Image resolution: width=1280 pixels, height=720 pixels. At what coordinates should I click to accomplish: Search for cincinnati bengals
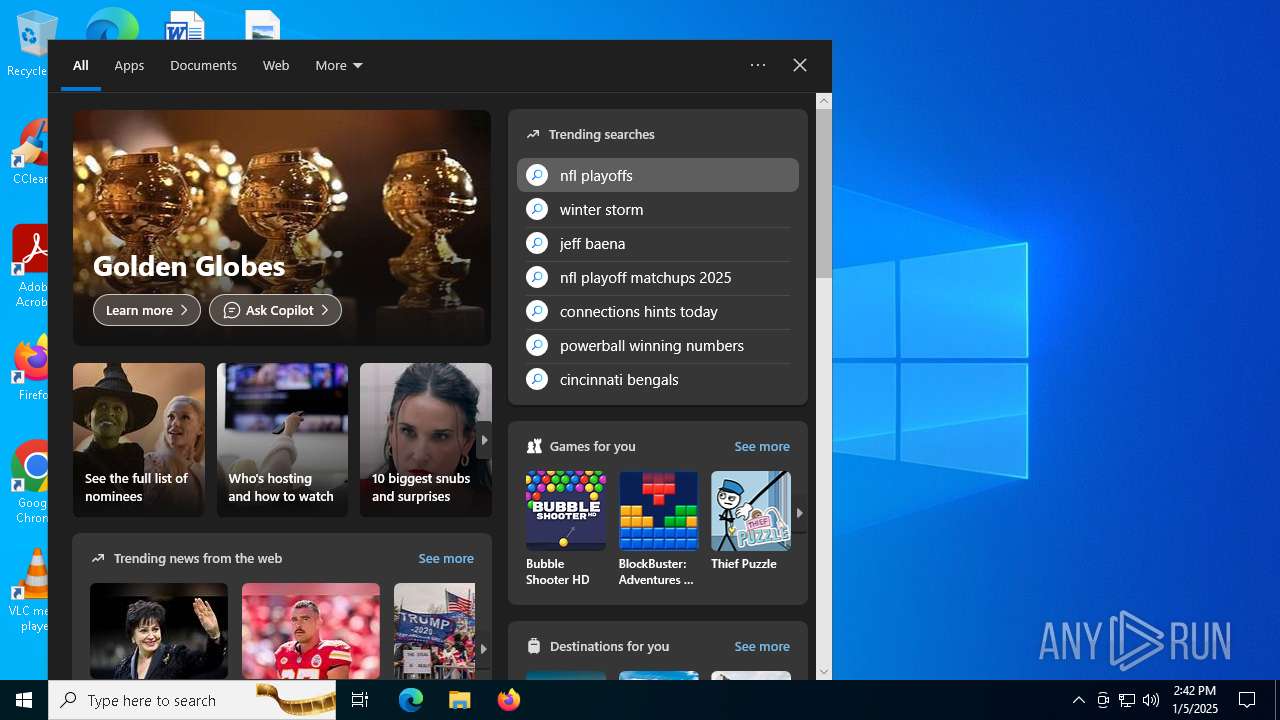pos(658,379)
